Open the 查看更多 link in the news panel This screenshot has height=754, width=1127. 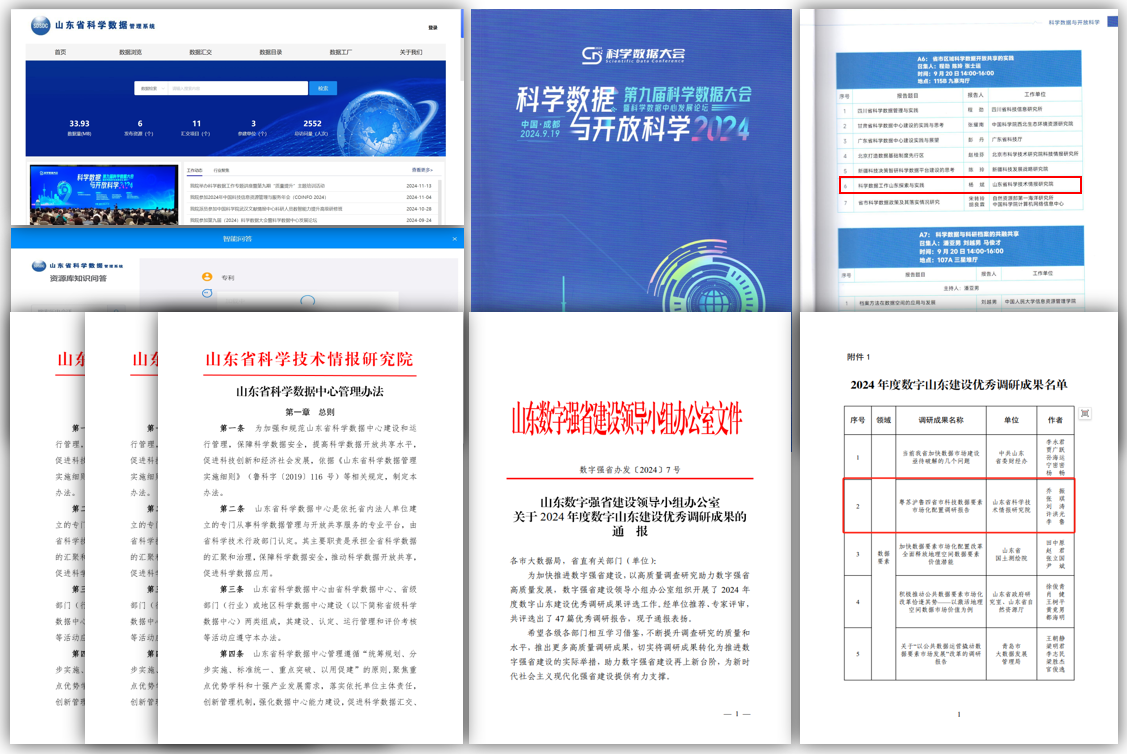point(422,170)
